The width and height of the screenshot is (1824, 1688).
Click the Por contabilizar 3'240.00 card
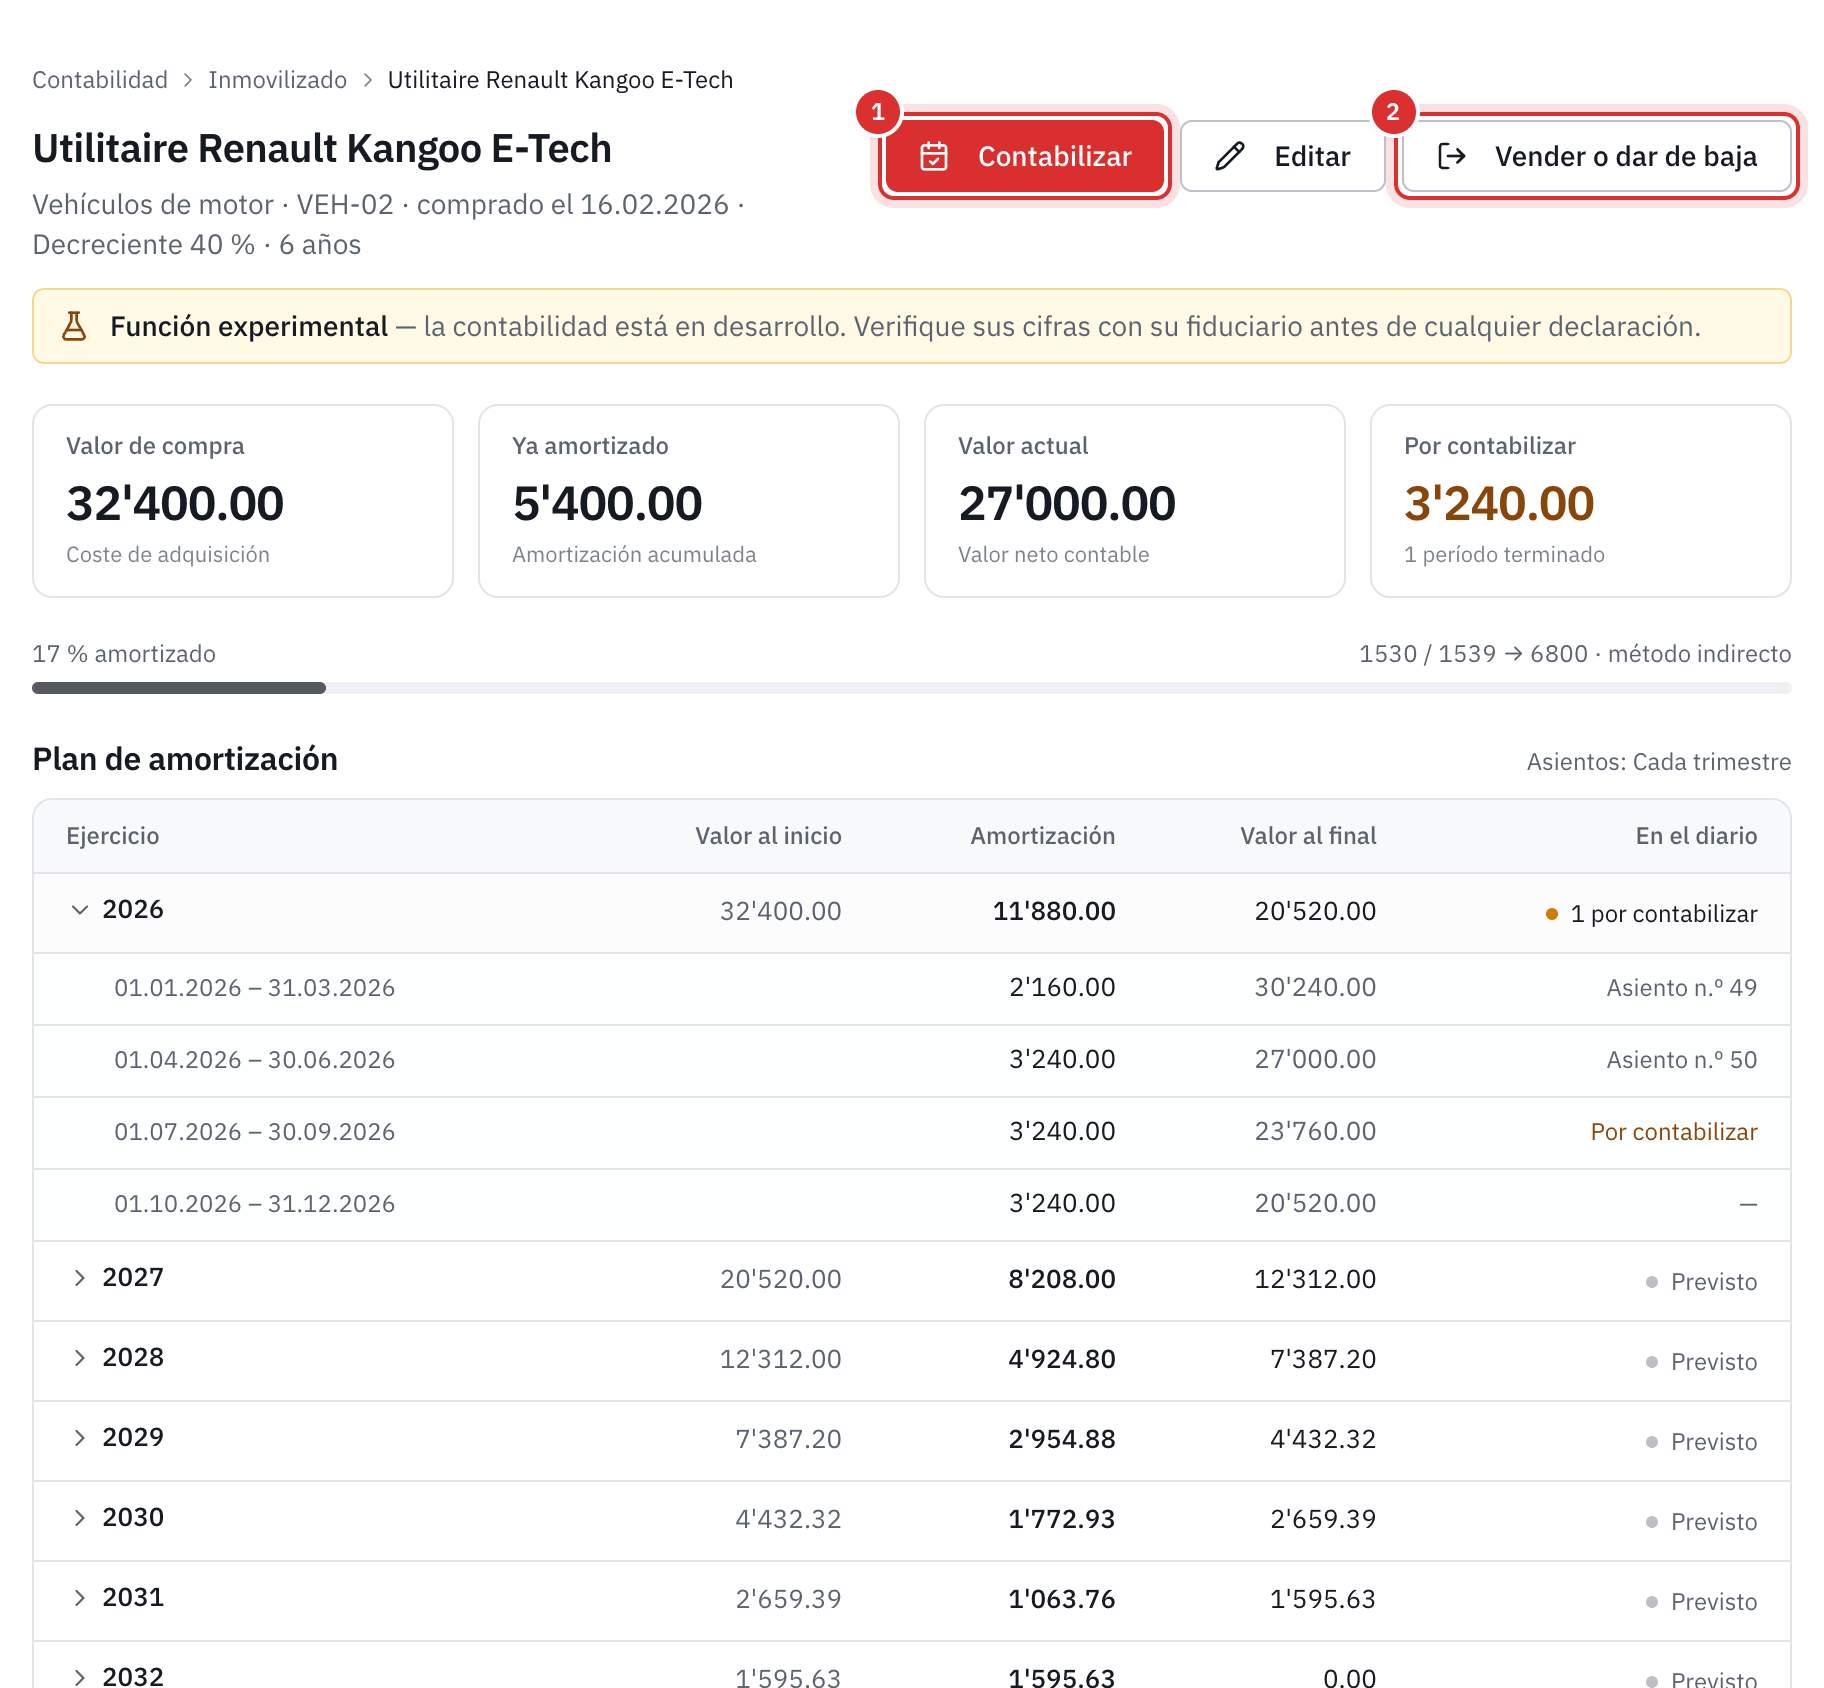[1581, 501]
